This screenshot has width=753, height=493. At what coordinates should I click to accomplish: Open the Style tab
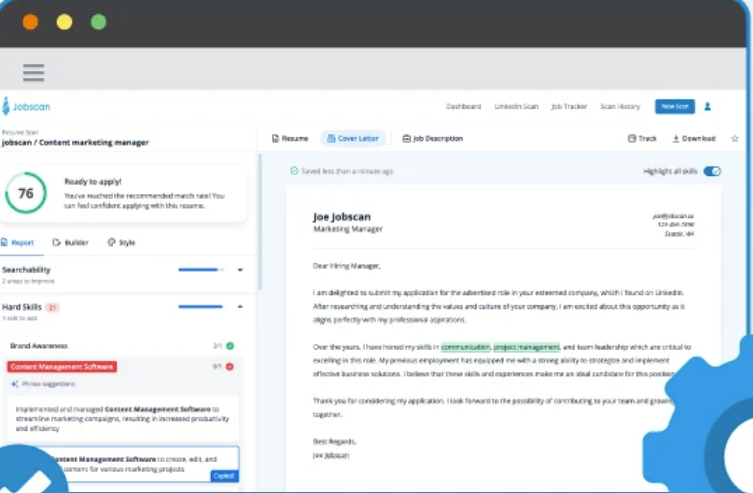pyautogui.click(x=121, y=242)
